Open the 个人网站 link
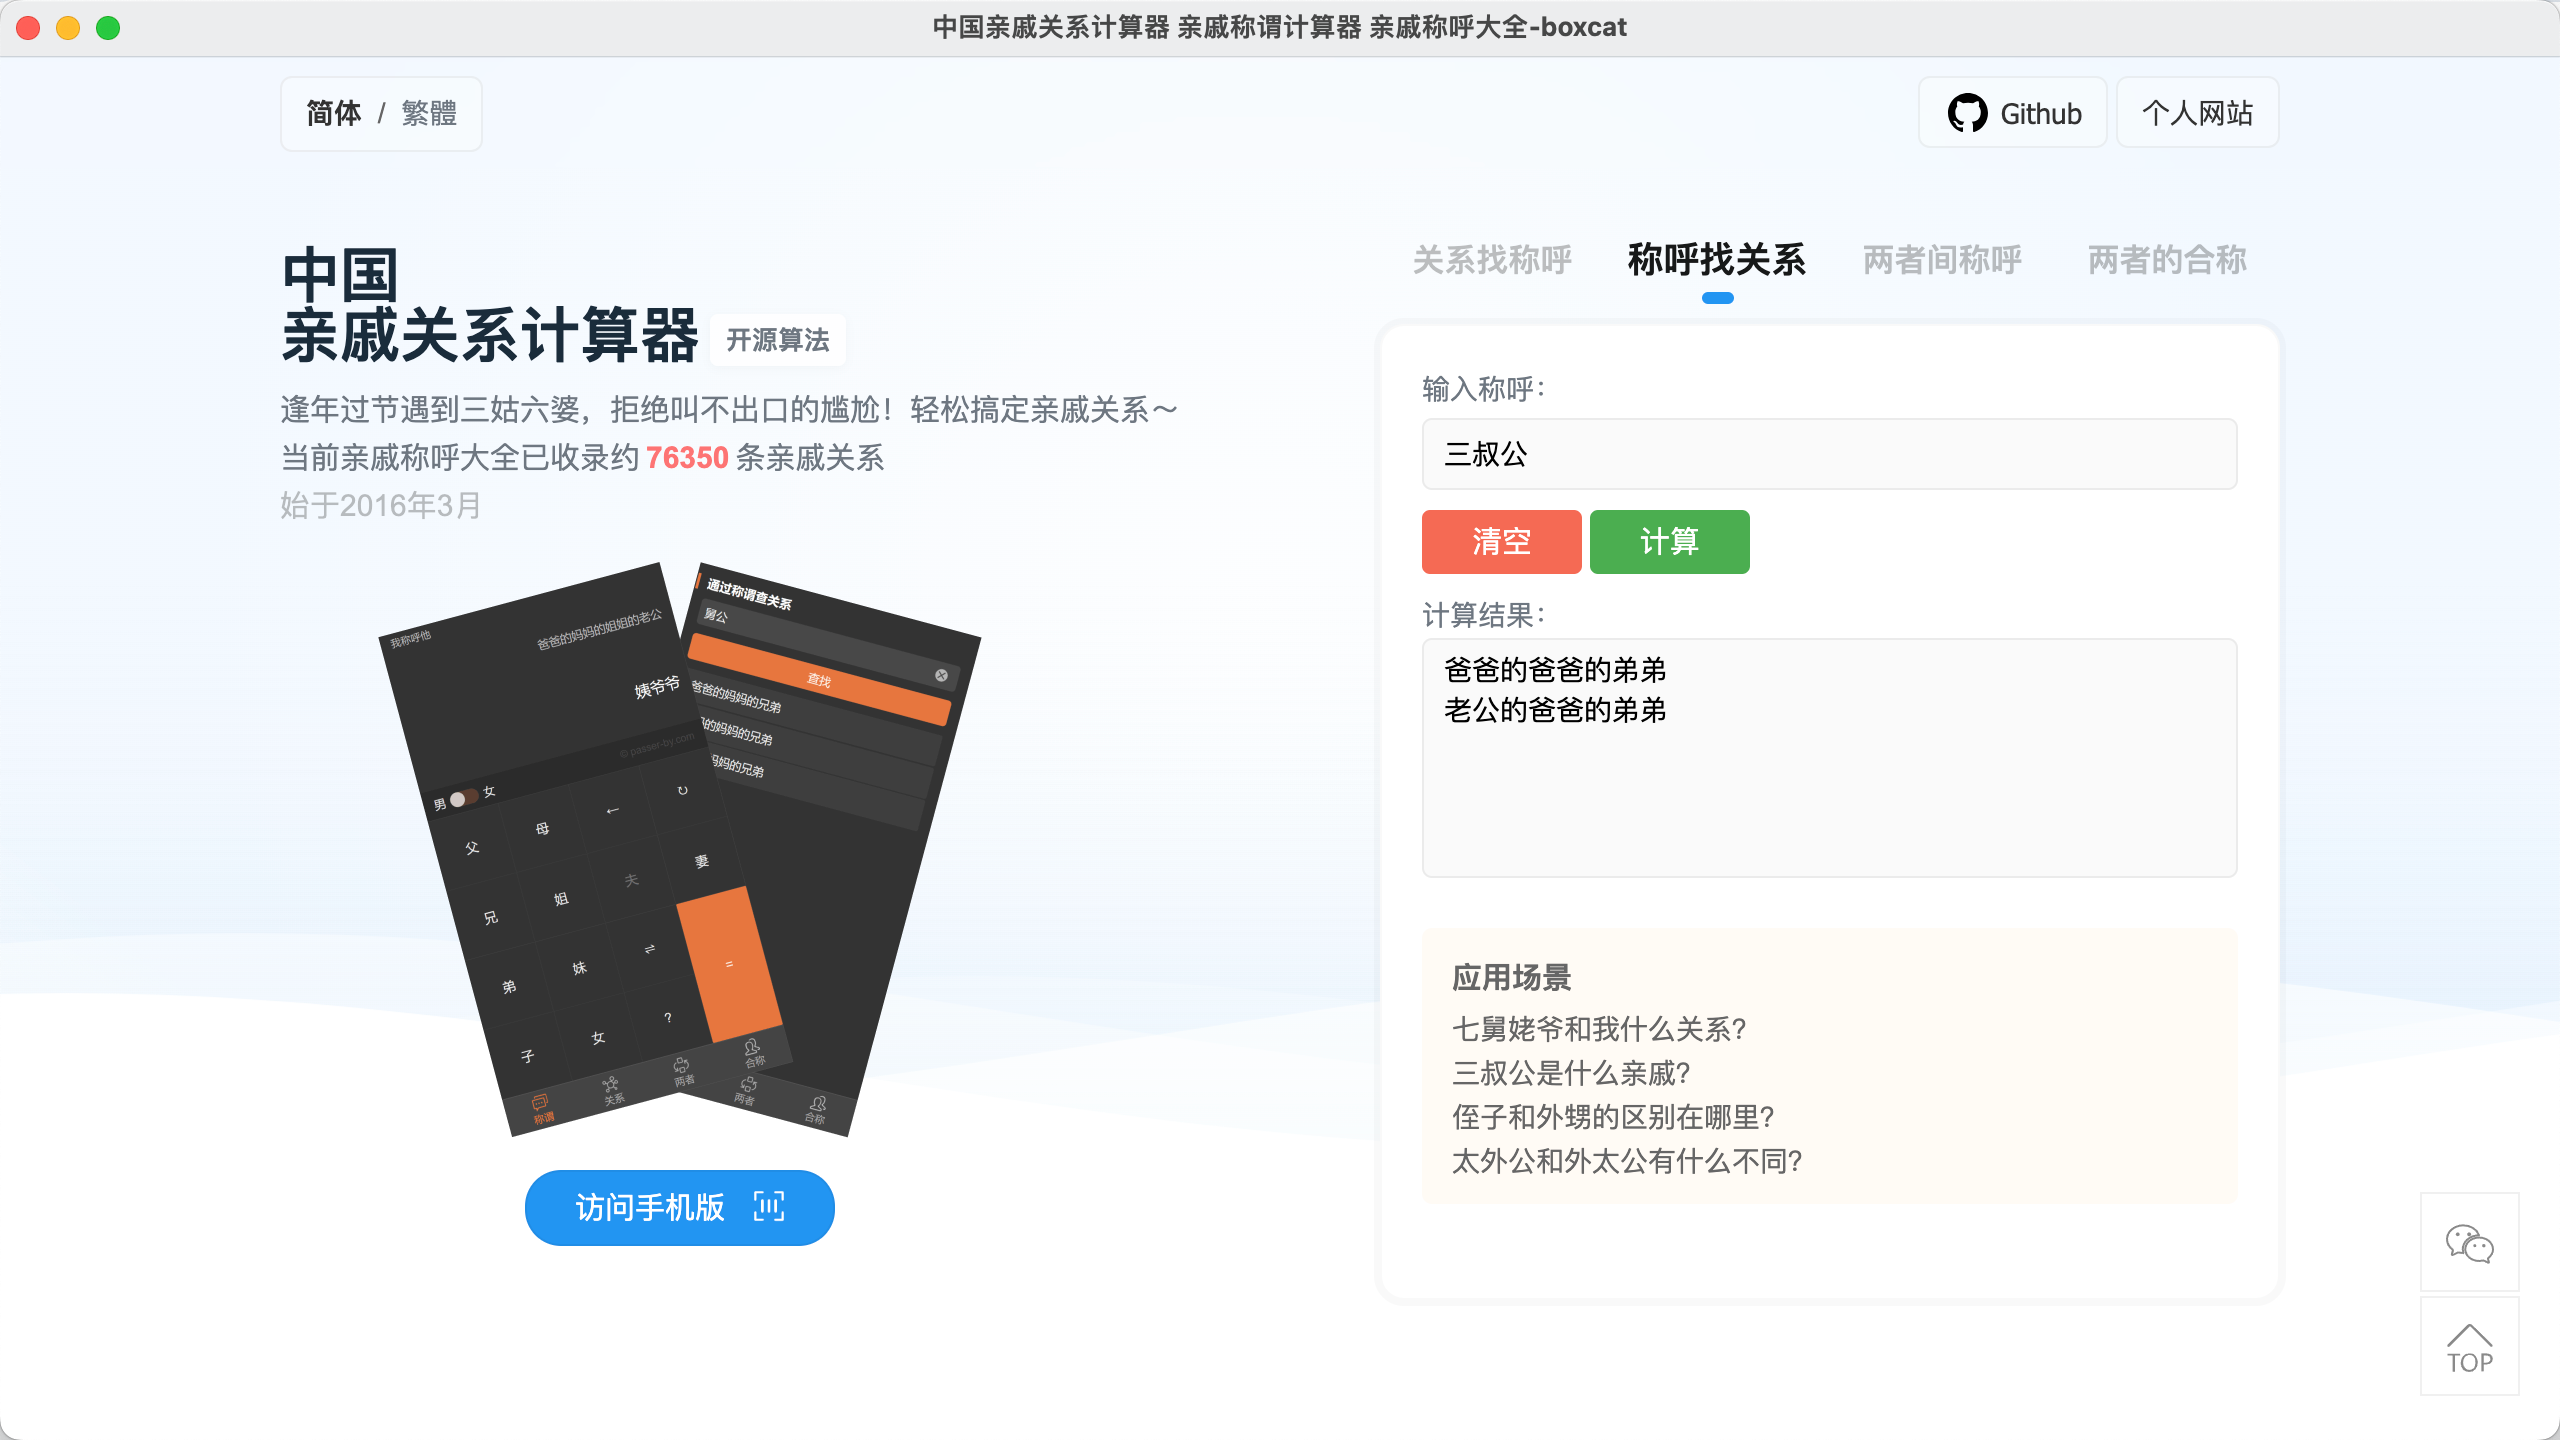This screenshot has width=2560, height=1440. click(x=2197, y=113)
